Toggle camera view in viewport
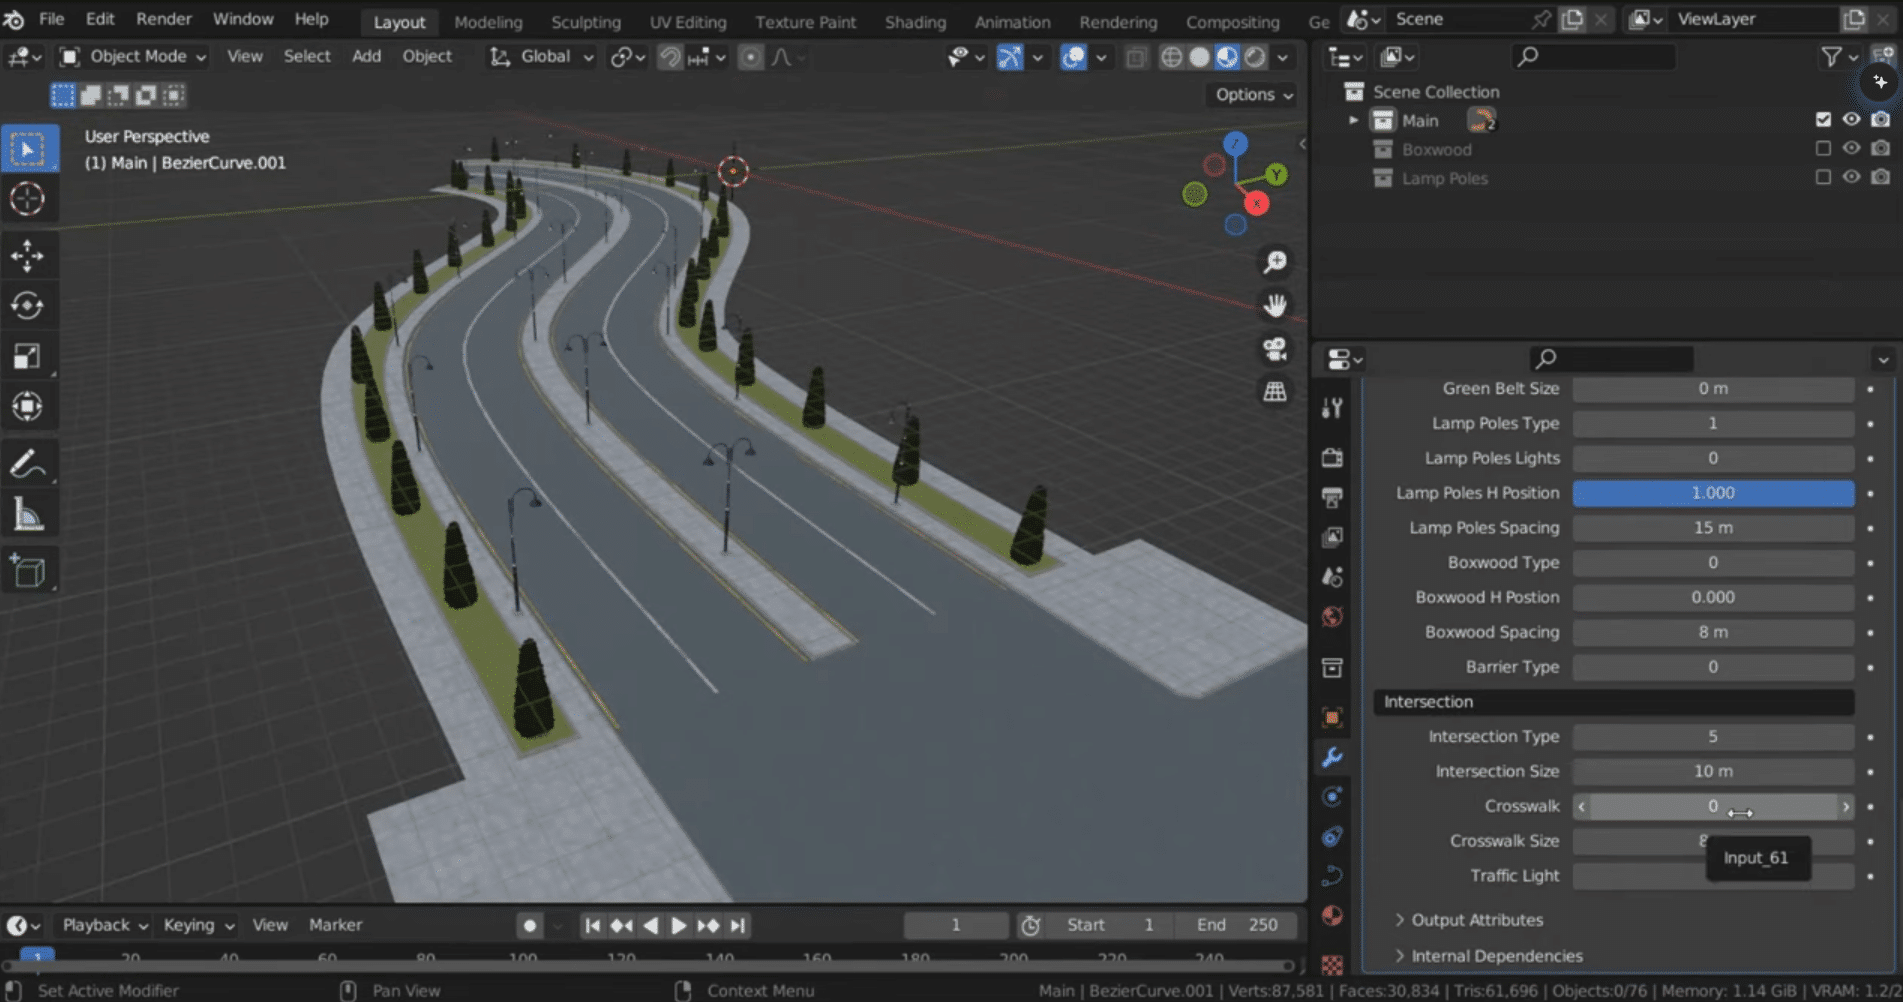The image size is (1903, 1002). (1275, 349)
